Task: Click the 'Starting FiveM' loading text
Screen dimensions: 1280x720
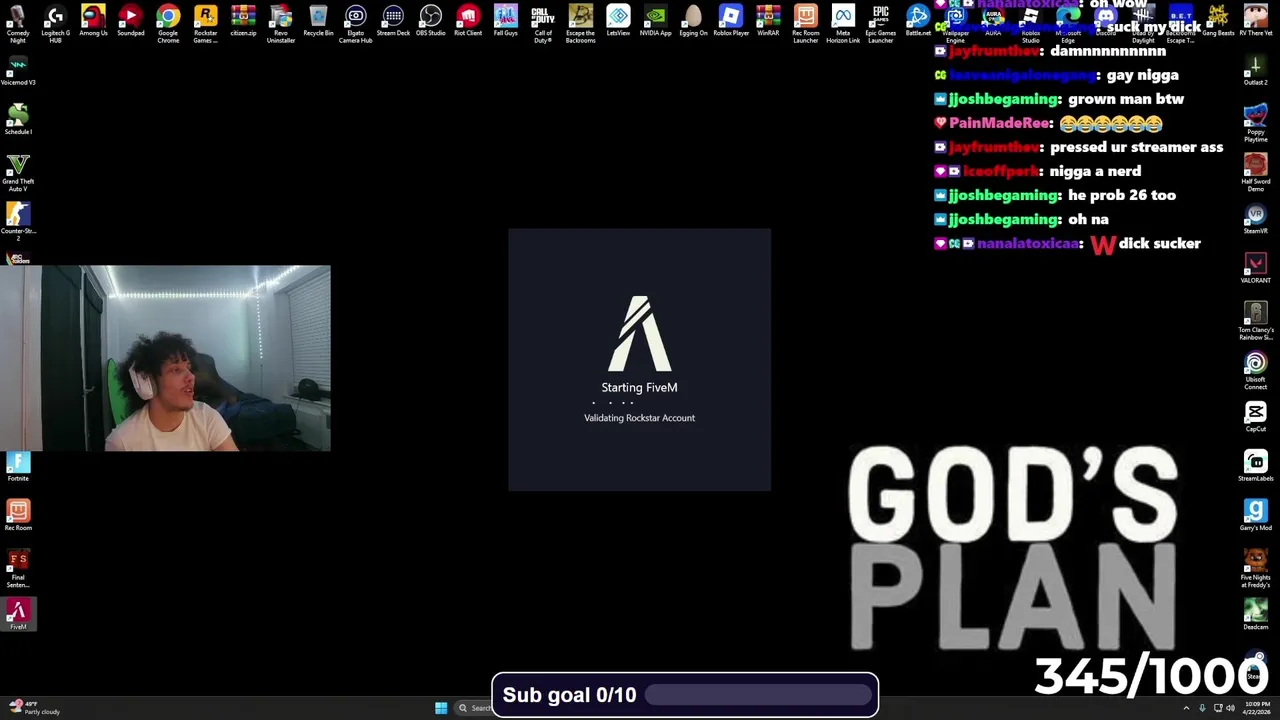Action: pos(639,387)
